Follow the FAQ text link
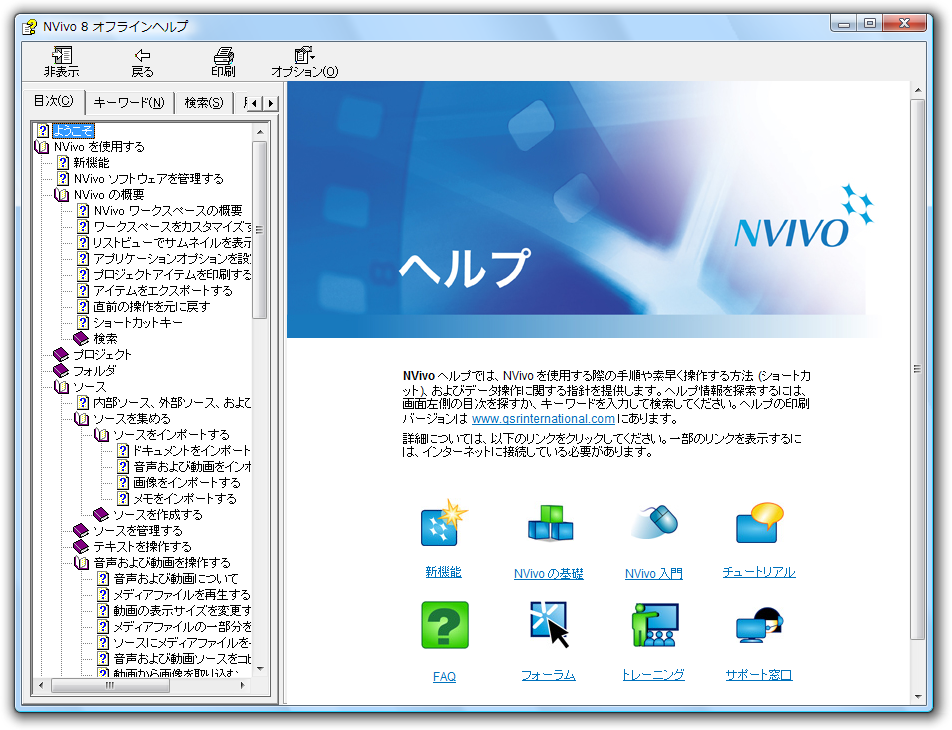Image resolution: width=952 pixels, height=730 pixels. click(x=444, y=677)
